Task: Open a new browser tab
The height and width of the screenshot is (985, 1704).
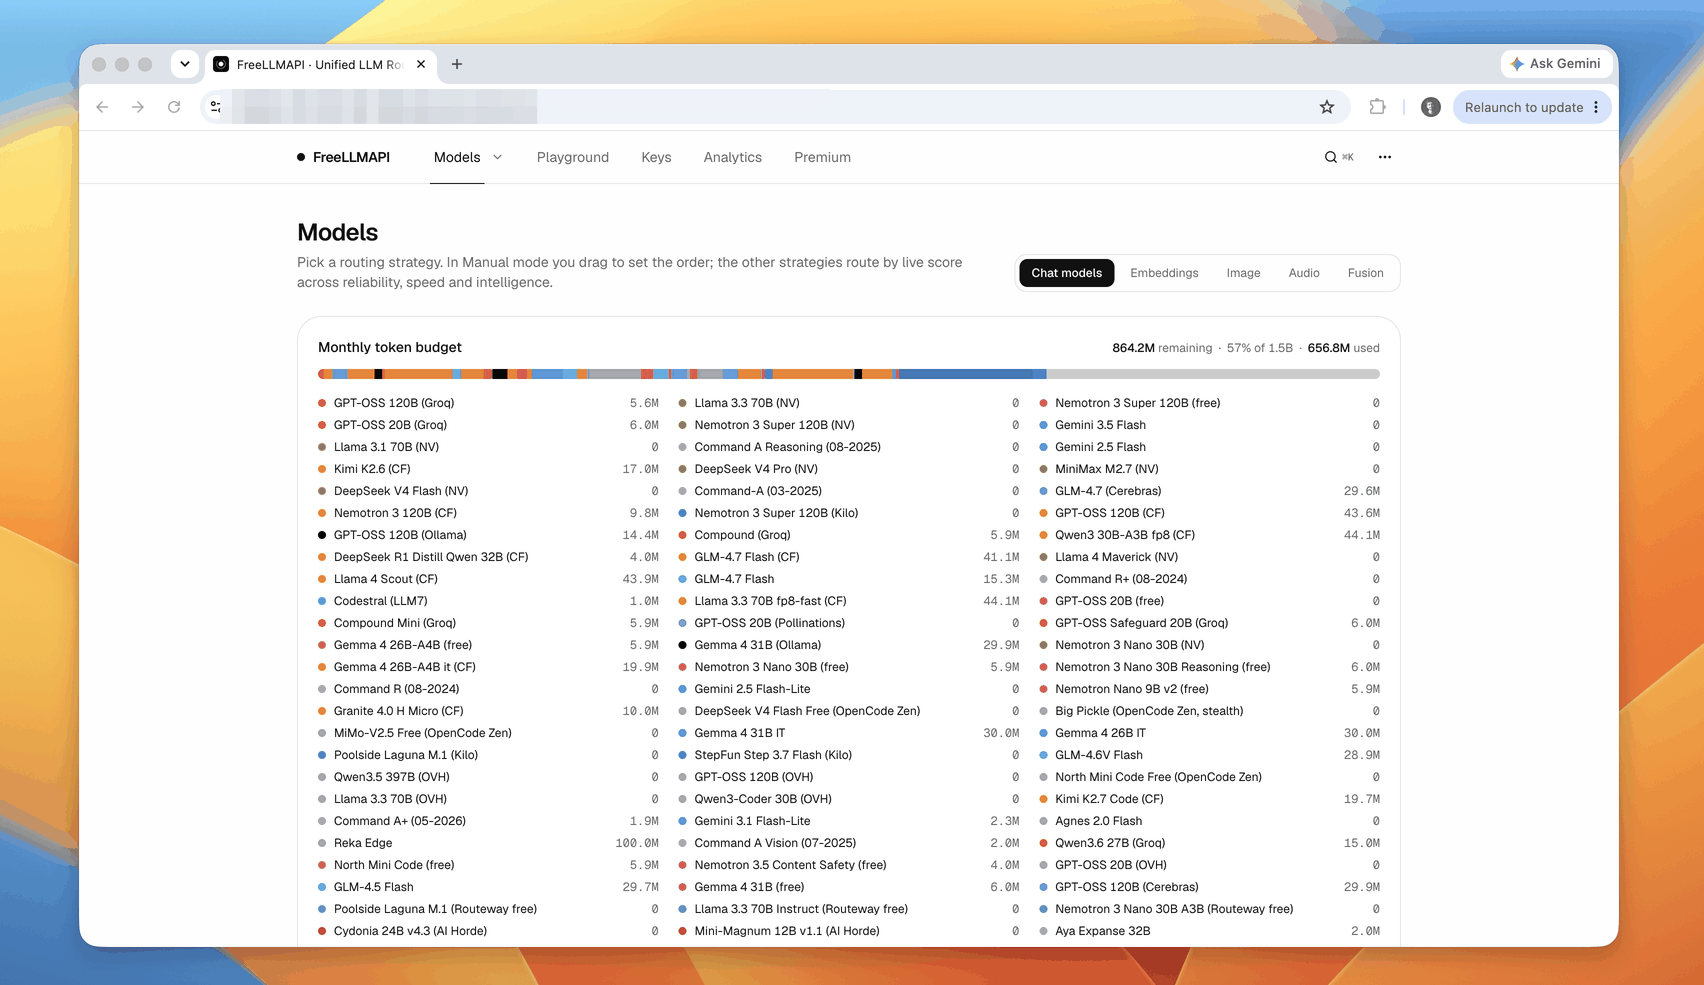Action: [x=457, y=64]
